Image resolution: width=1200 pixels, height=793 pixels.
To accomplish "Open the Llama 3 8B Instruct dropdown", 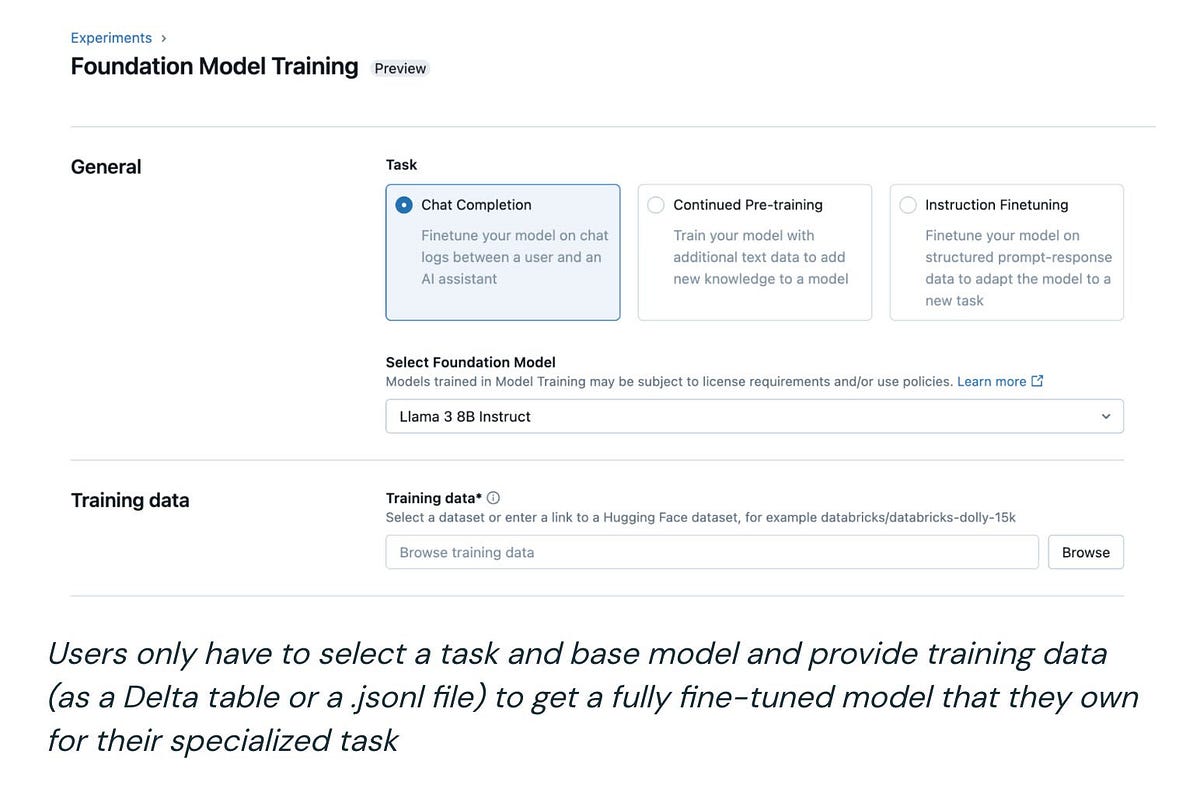I will 754,416.
